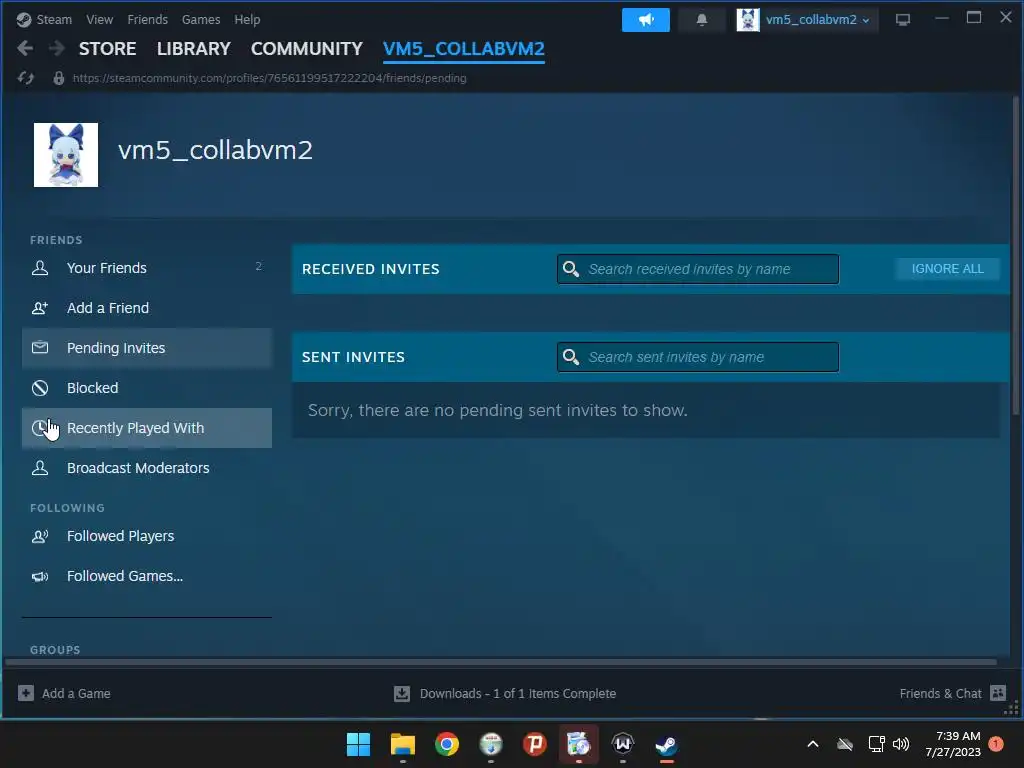Select Pending Invites in sidebar
The width and height of the screenshot is (1024, 768).
[147, 347]
